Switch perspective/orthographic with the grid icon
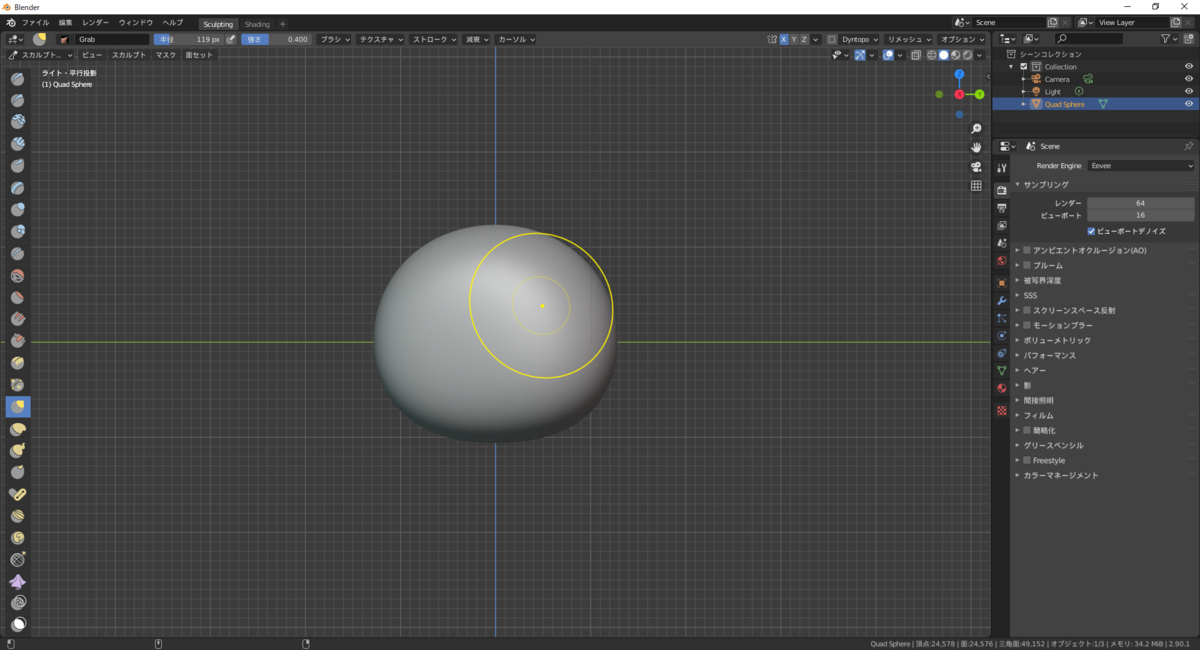 tap(976, 186)
